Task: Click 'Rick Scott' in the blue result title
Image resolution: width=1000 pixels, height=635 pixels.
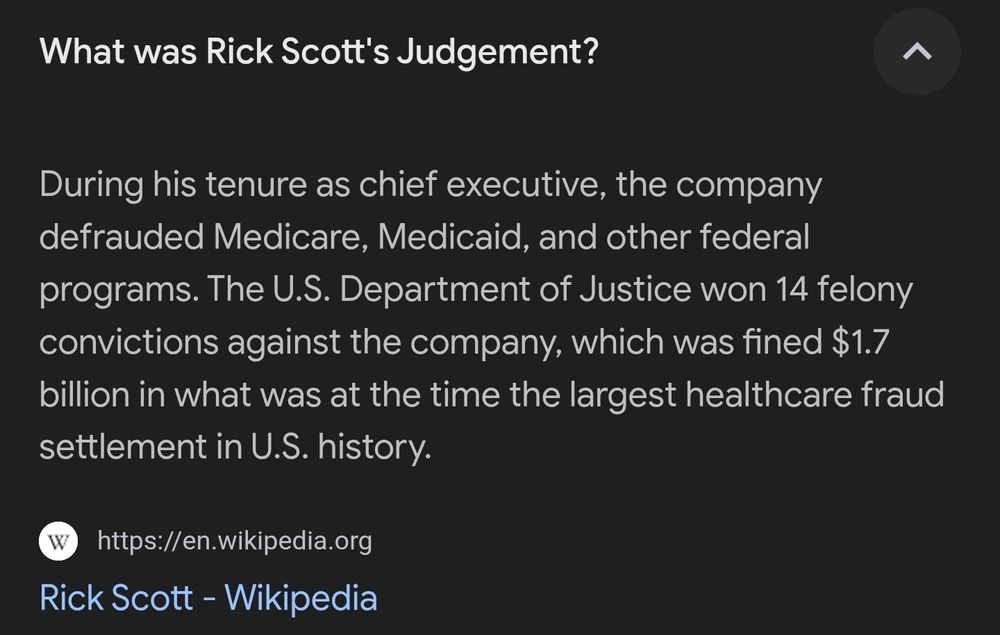Action: 116,597
